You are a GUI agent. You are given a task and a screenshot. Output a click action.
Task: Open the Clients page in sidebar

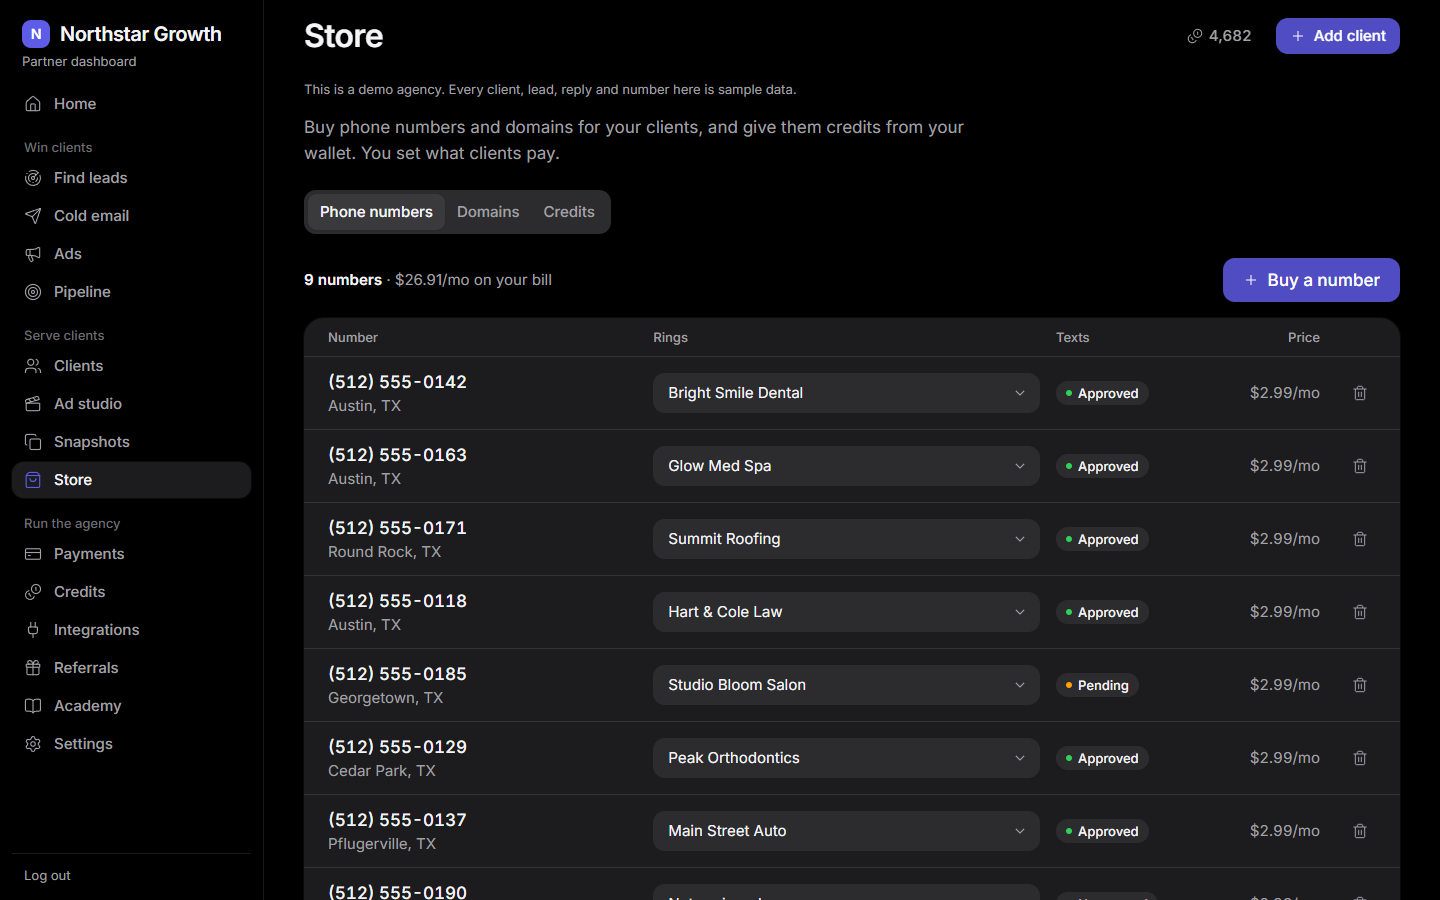point(131,366)
